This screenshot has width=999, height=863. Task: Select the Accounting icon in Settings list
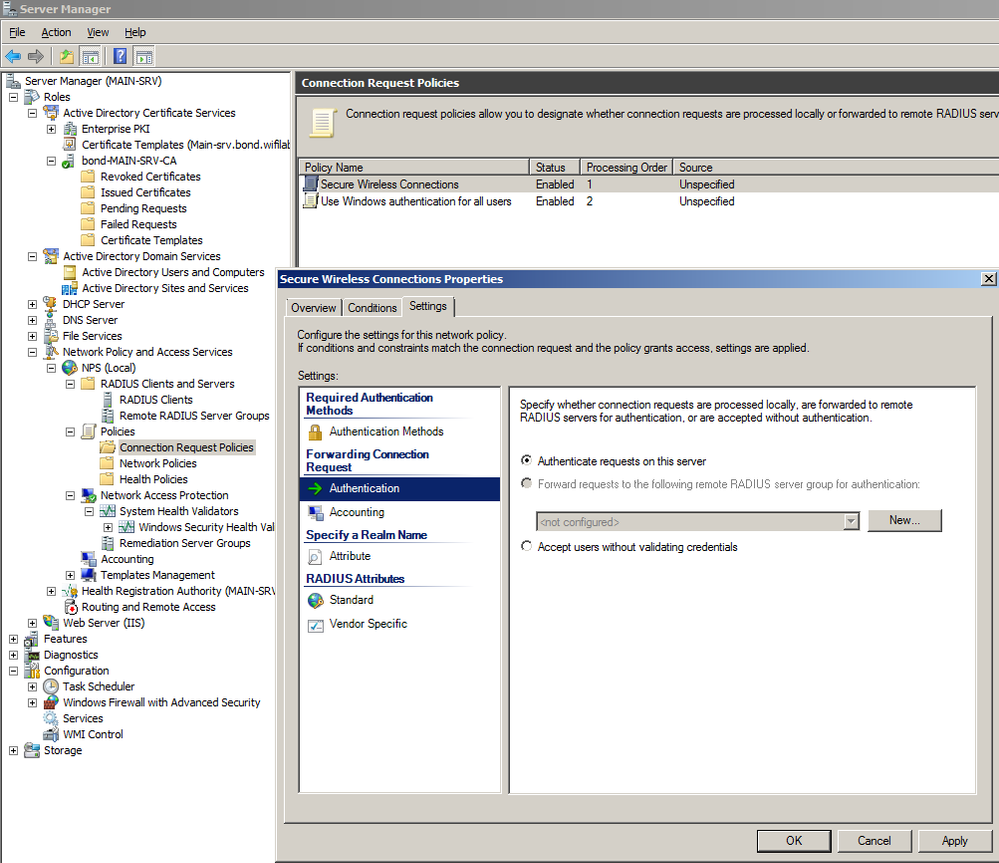[x=315, y=512]
